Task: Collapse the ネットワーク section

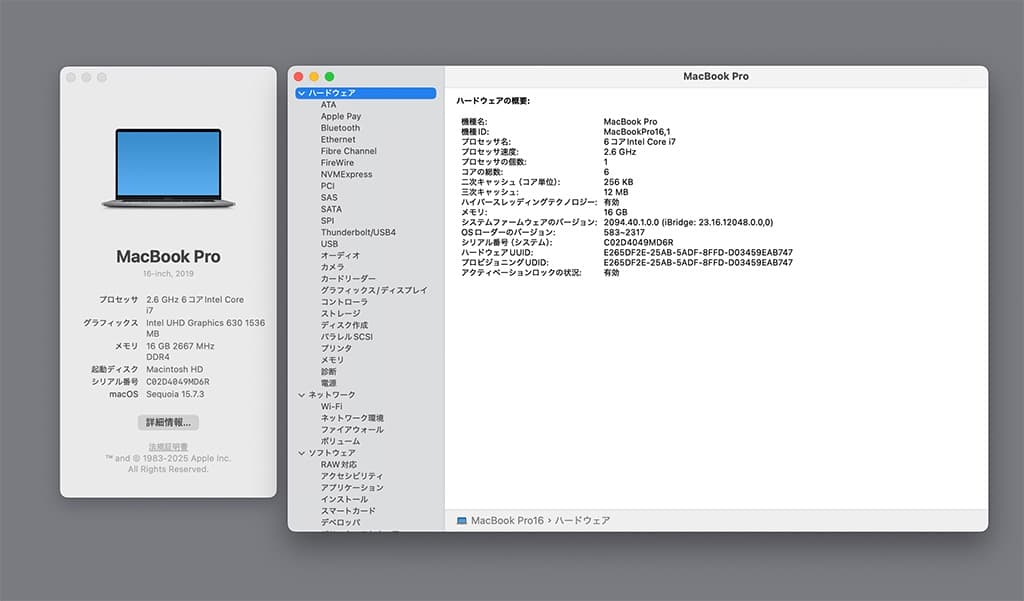Action: click(x=300, y=394)
